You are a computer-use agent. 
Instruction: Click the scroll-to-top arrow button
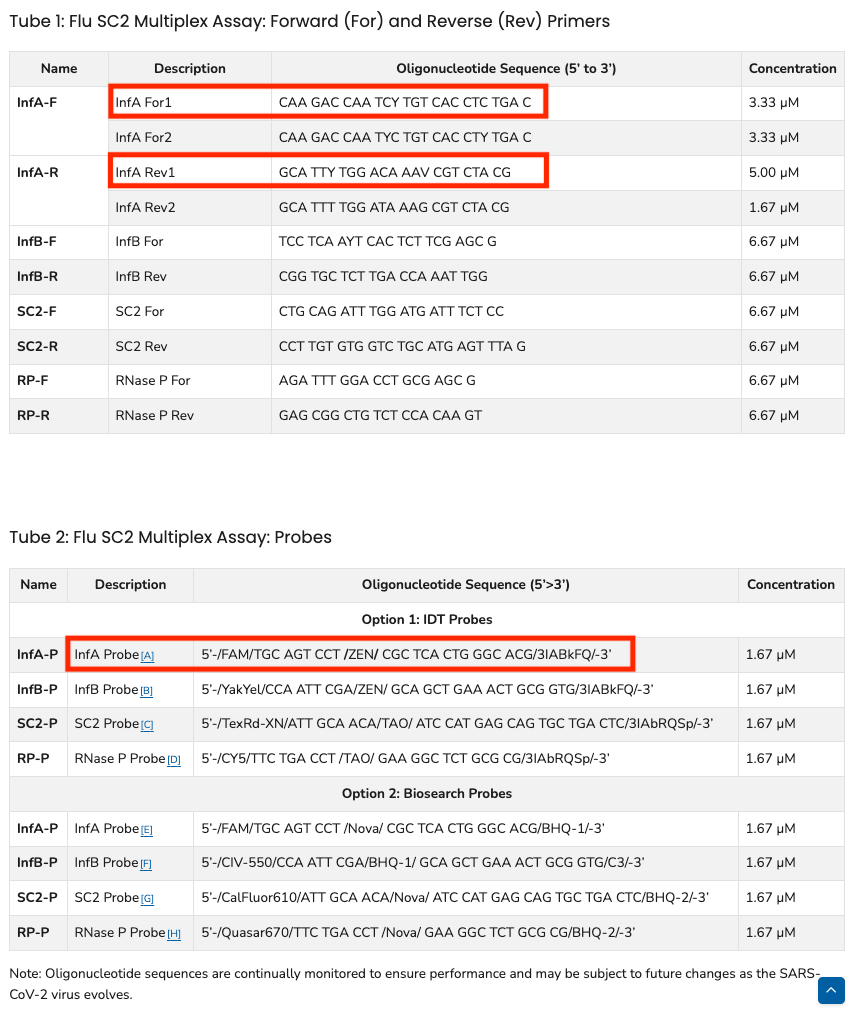click(831, 990)
